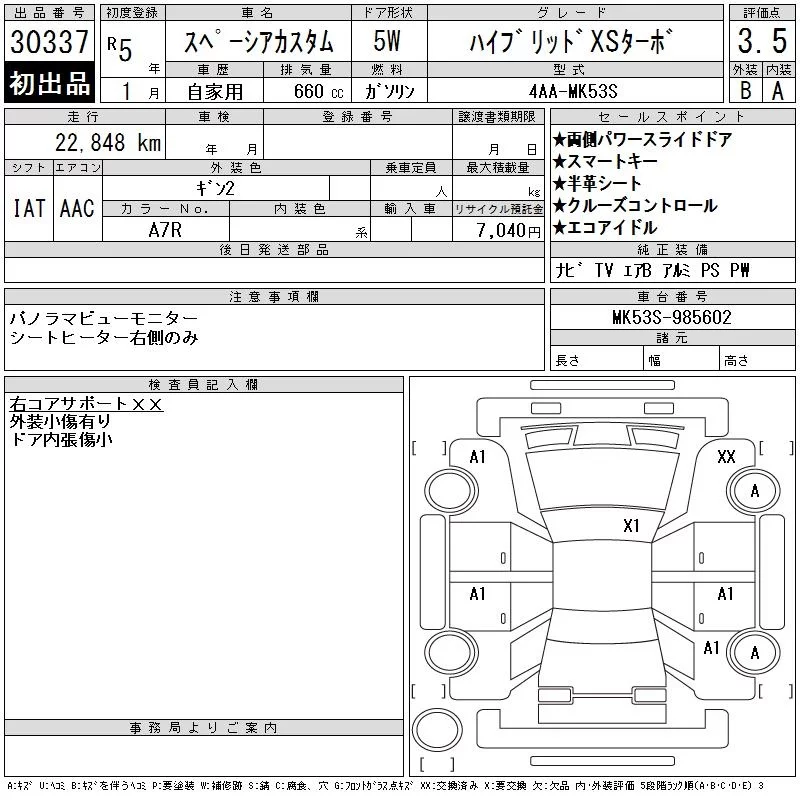
Task: Click the A mark on the rear right wheel
Action: 755,653
